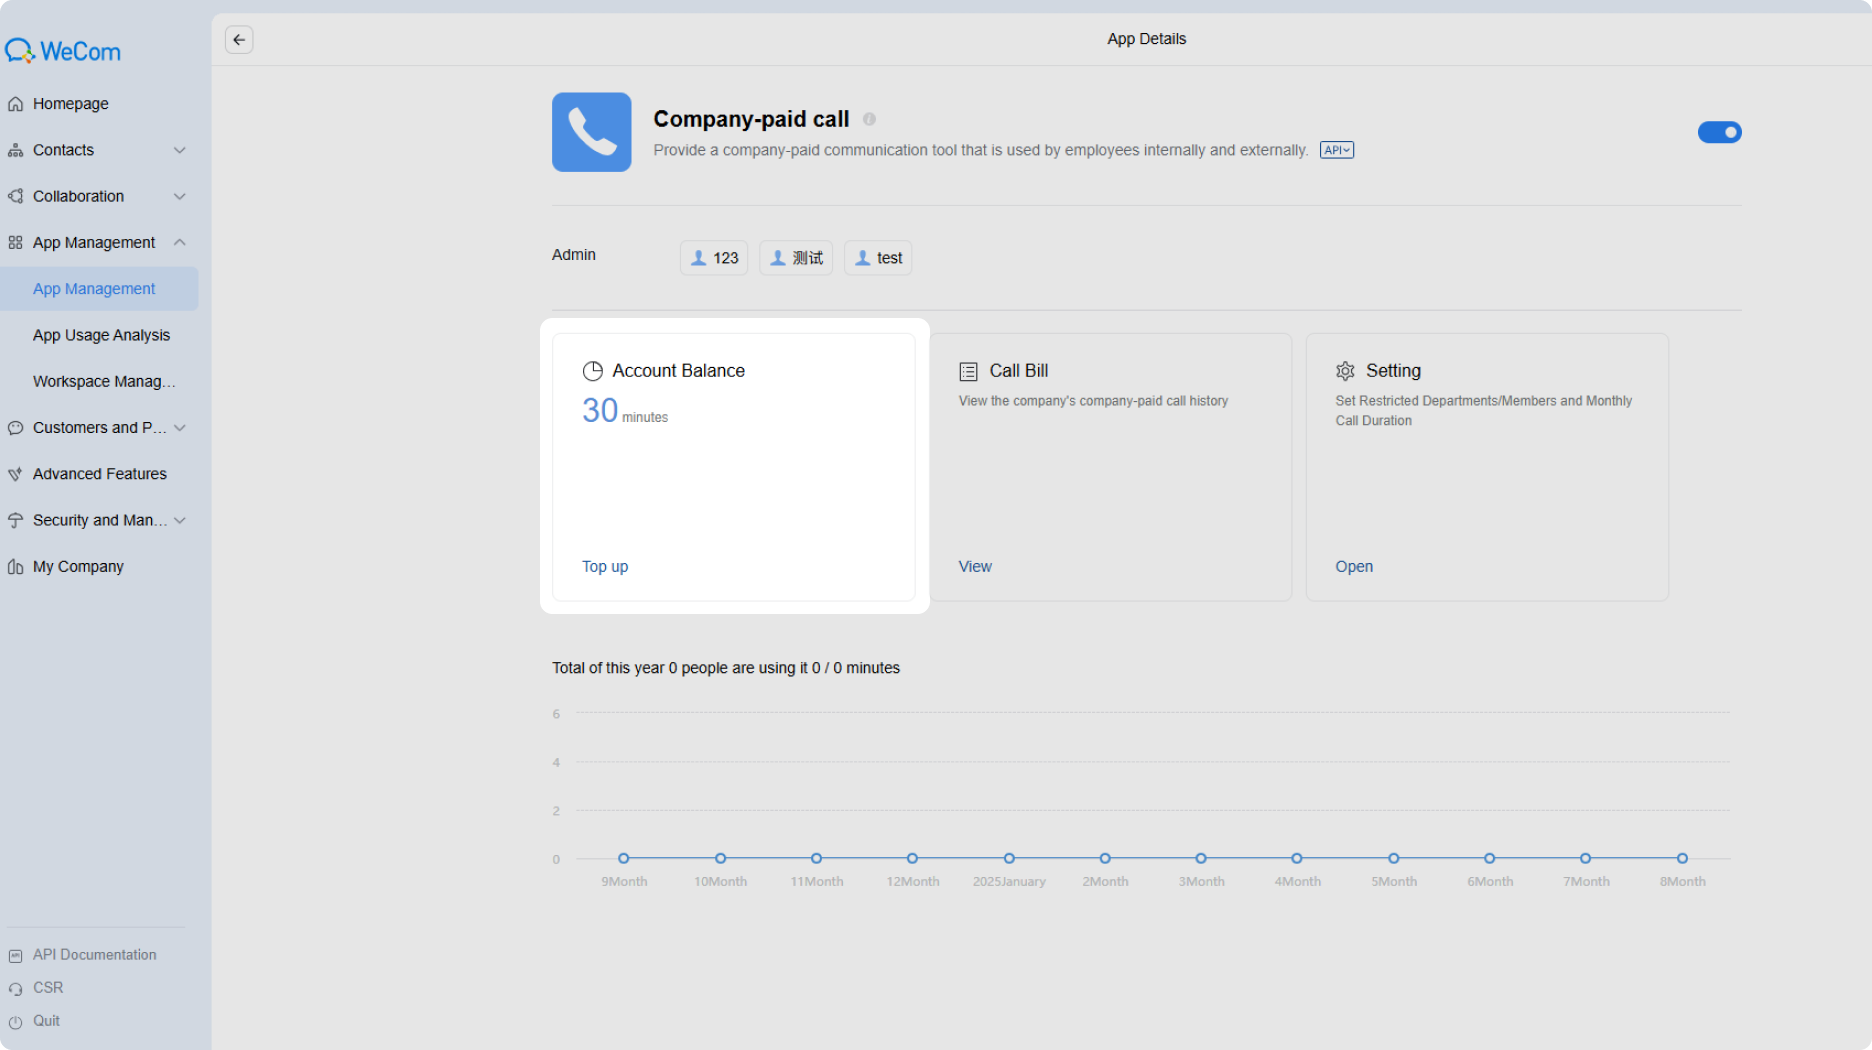The width and height of the screenshot is (1872, 1050).
Task: Collapse the App Management section chevron
Action: click(180, 242)
